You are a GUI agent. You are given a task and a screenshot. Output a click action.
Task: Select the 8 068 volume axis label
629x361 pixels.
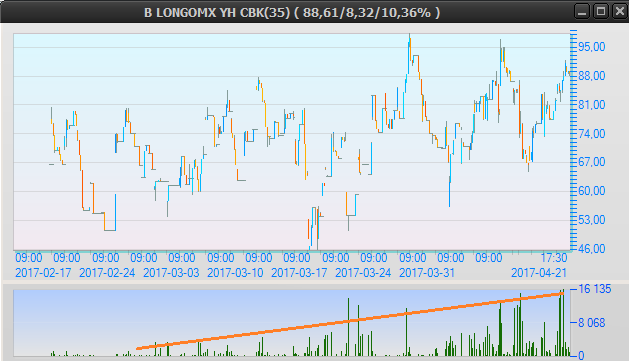(x=592, y=322)
